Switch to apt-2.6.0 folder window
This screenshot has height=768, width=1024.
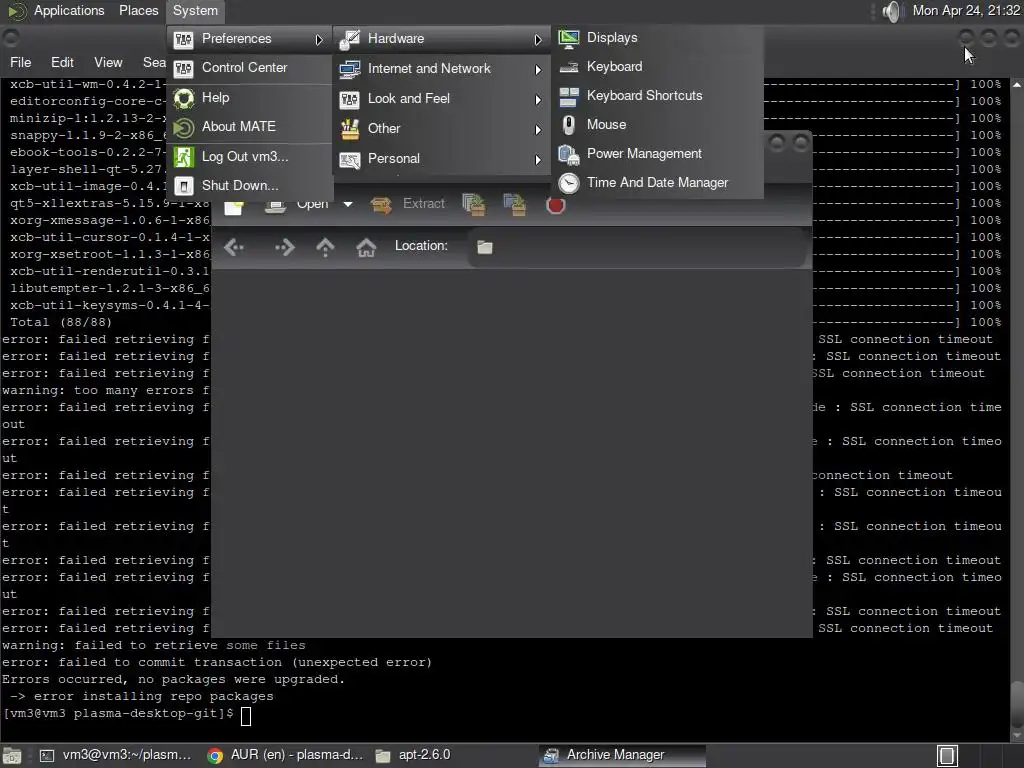click(413, 755)
